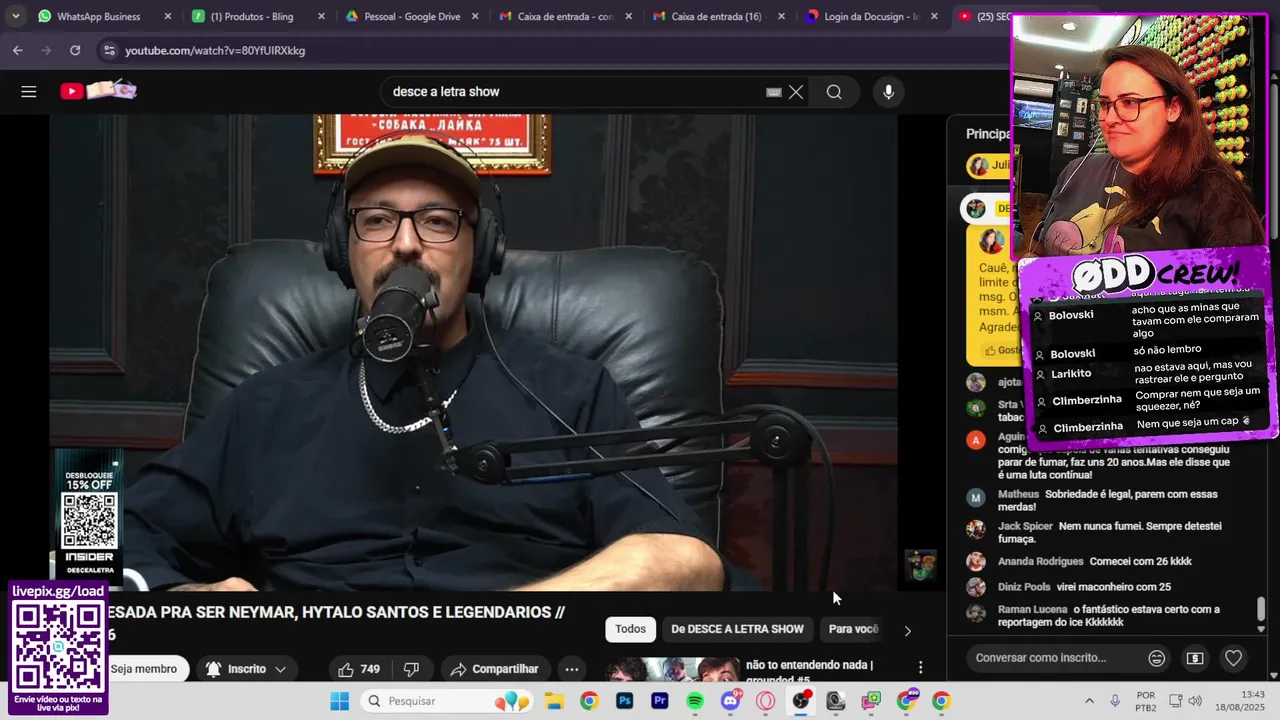The height and width of the screenshot is (720, 1280).
Task: Open more actions ellipsis below video
Action: pyautogui.click(x=572, y=669)
